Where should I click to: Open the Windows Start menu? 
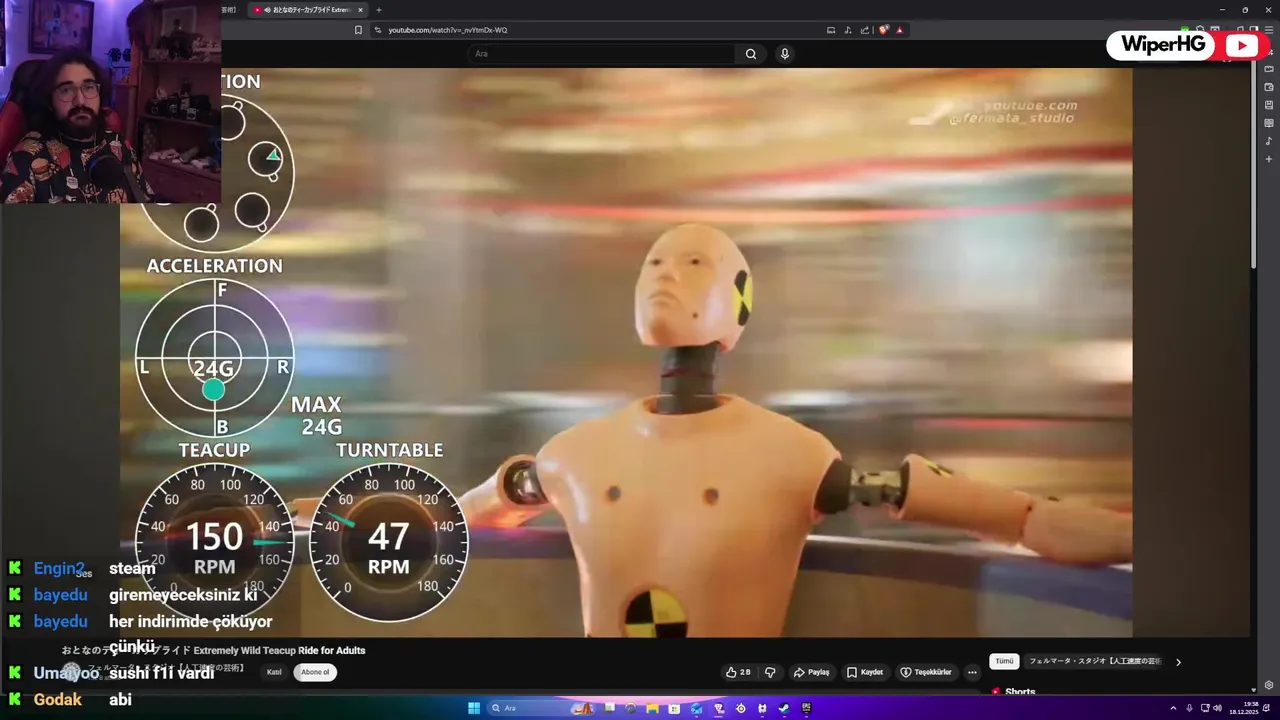coord(474,708)
